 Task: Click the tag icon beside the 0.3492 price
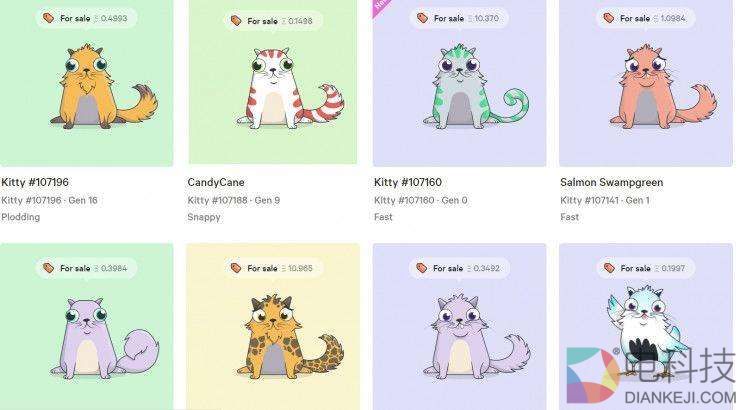point(422,268)
